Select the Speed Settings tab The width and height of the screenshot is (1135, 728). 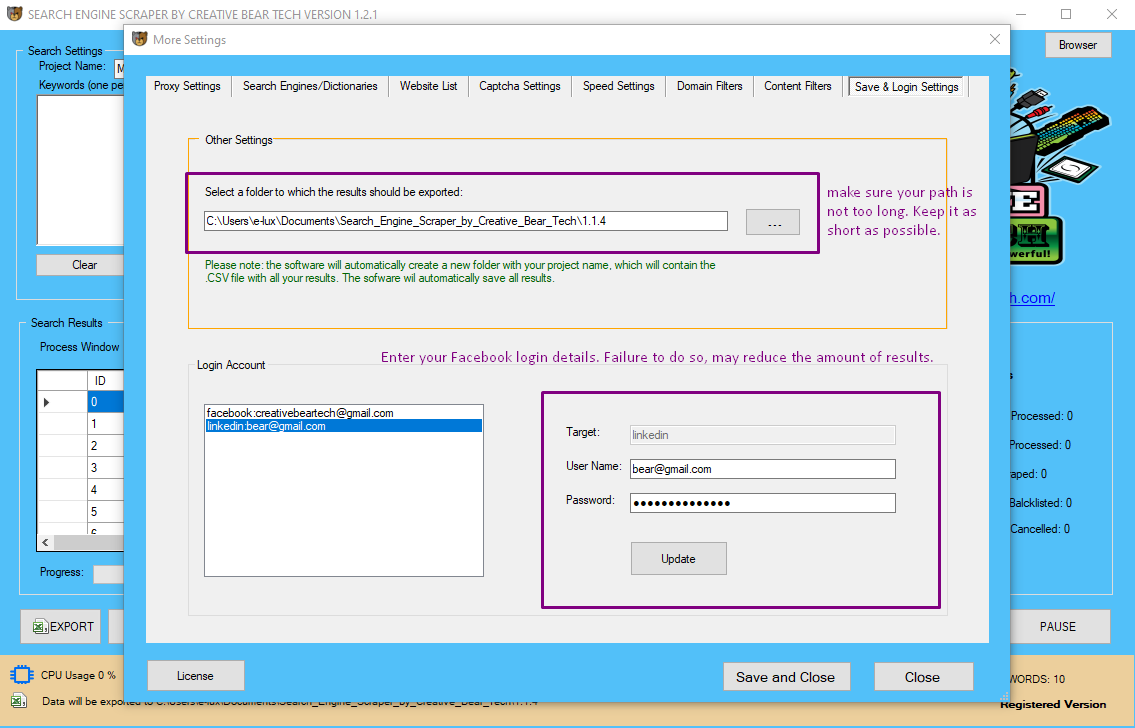point(619,86)
